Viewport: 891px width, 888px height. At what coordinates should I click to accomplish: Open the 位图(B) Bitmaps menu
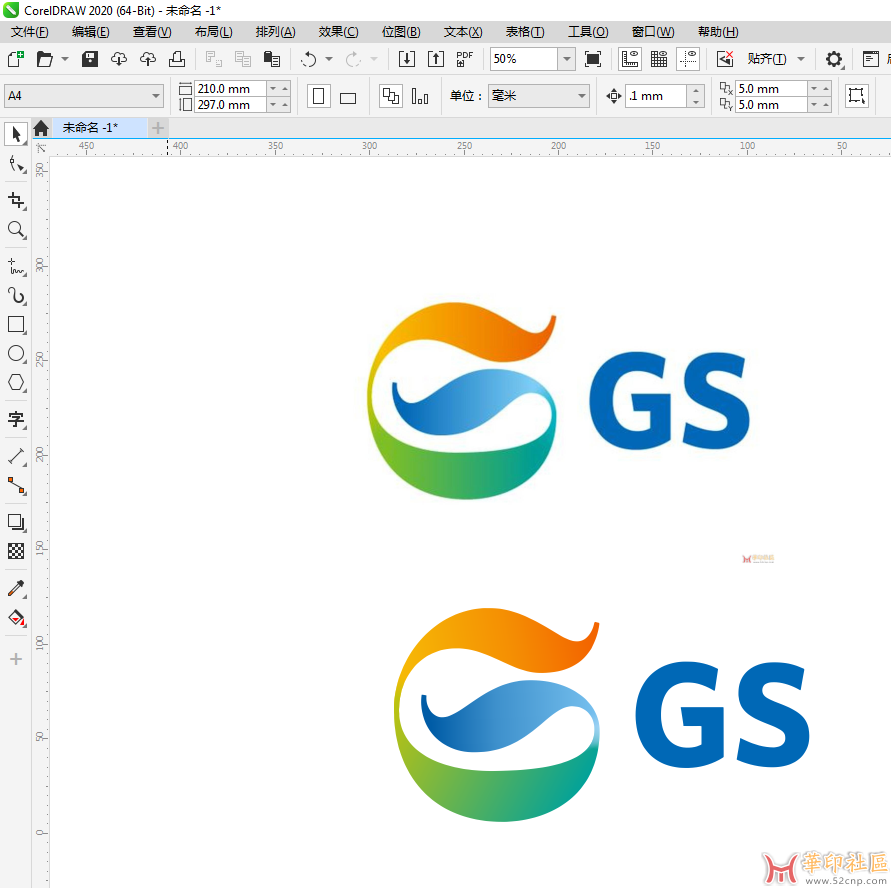point(401,32)
